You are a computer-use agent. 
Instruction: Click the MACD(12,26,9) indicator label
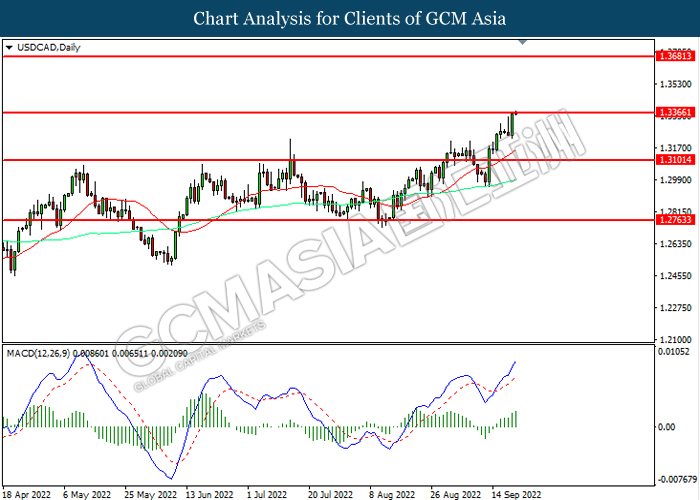[x=38, y=354]
